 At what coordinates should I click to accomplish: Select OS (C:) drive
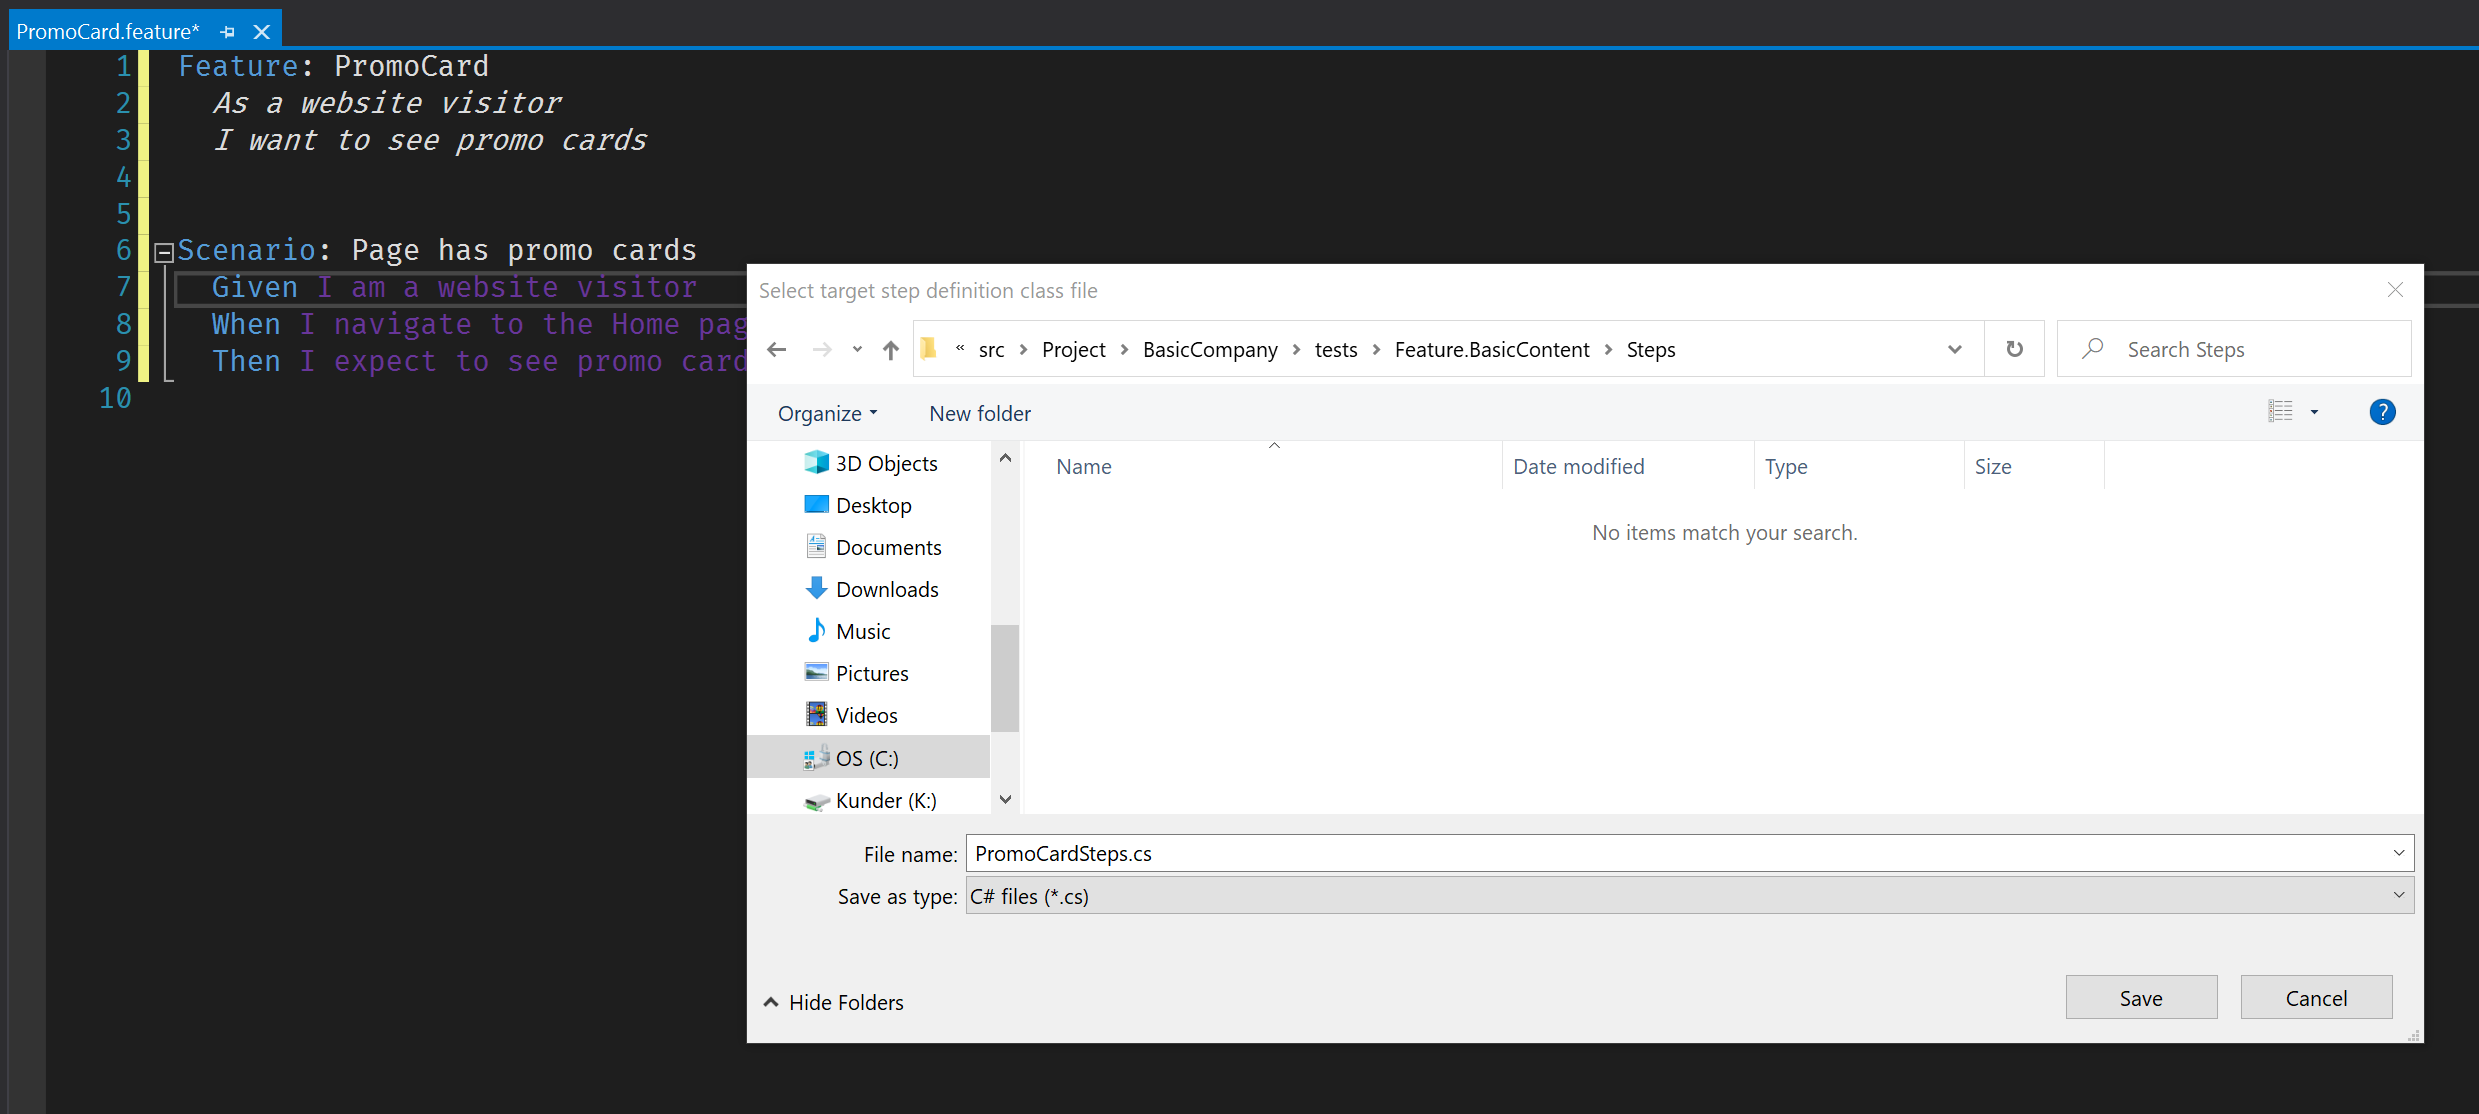[866, 758]
